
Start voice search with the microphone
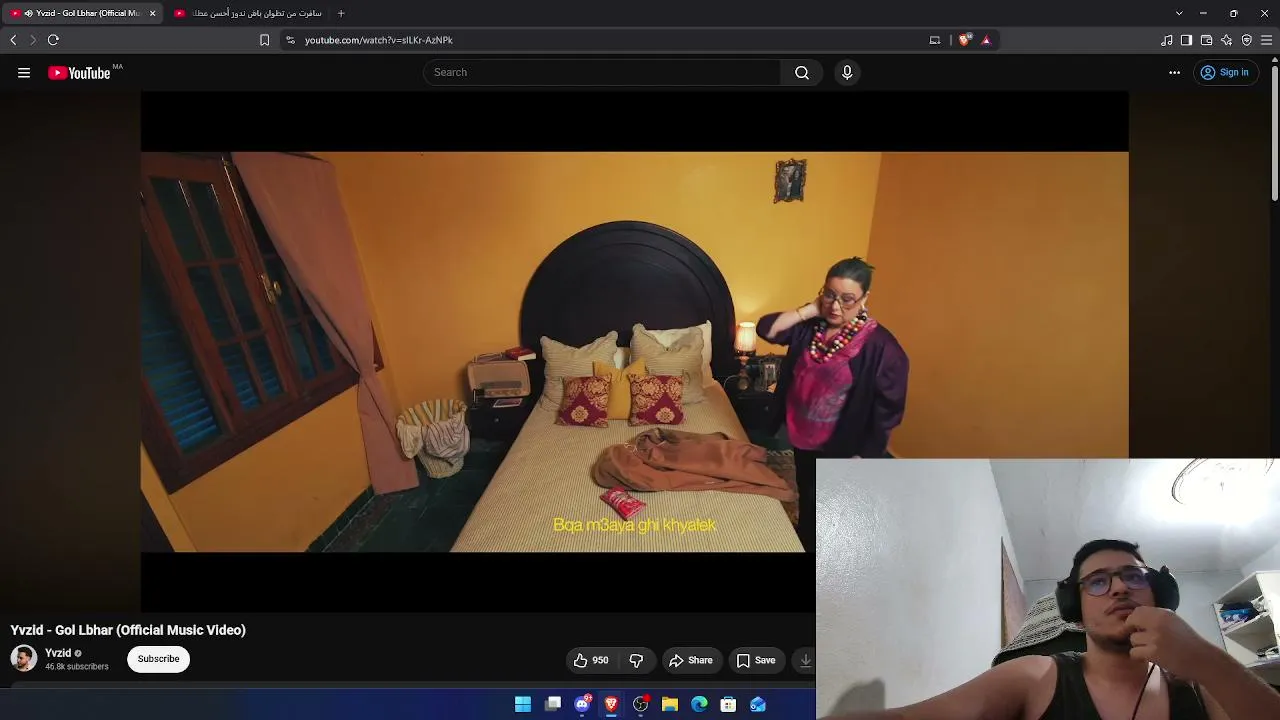[847, 72]
